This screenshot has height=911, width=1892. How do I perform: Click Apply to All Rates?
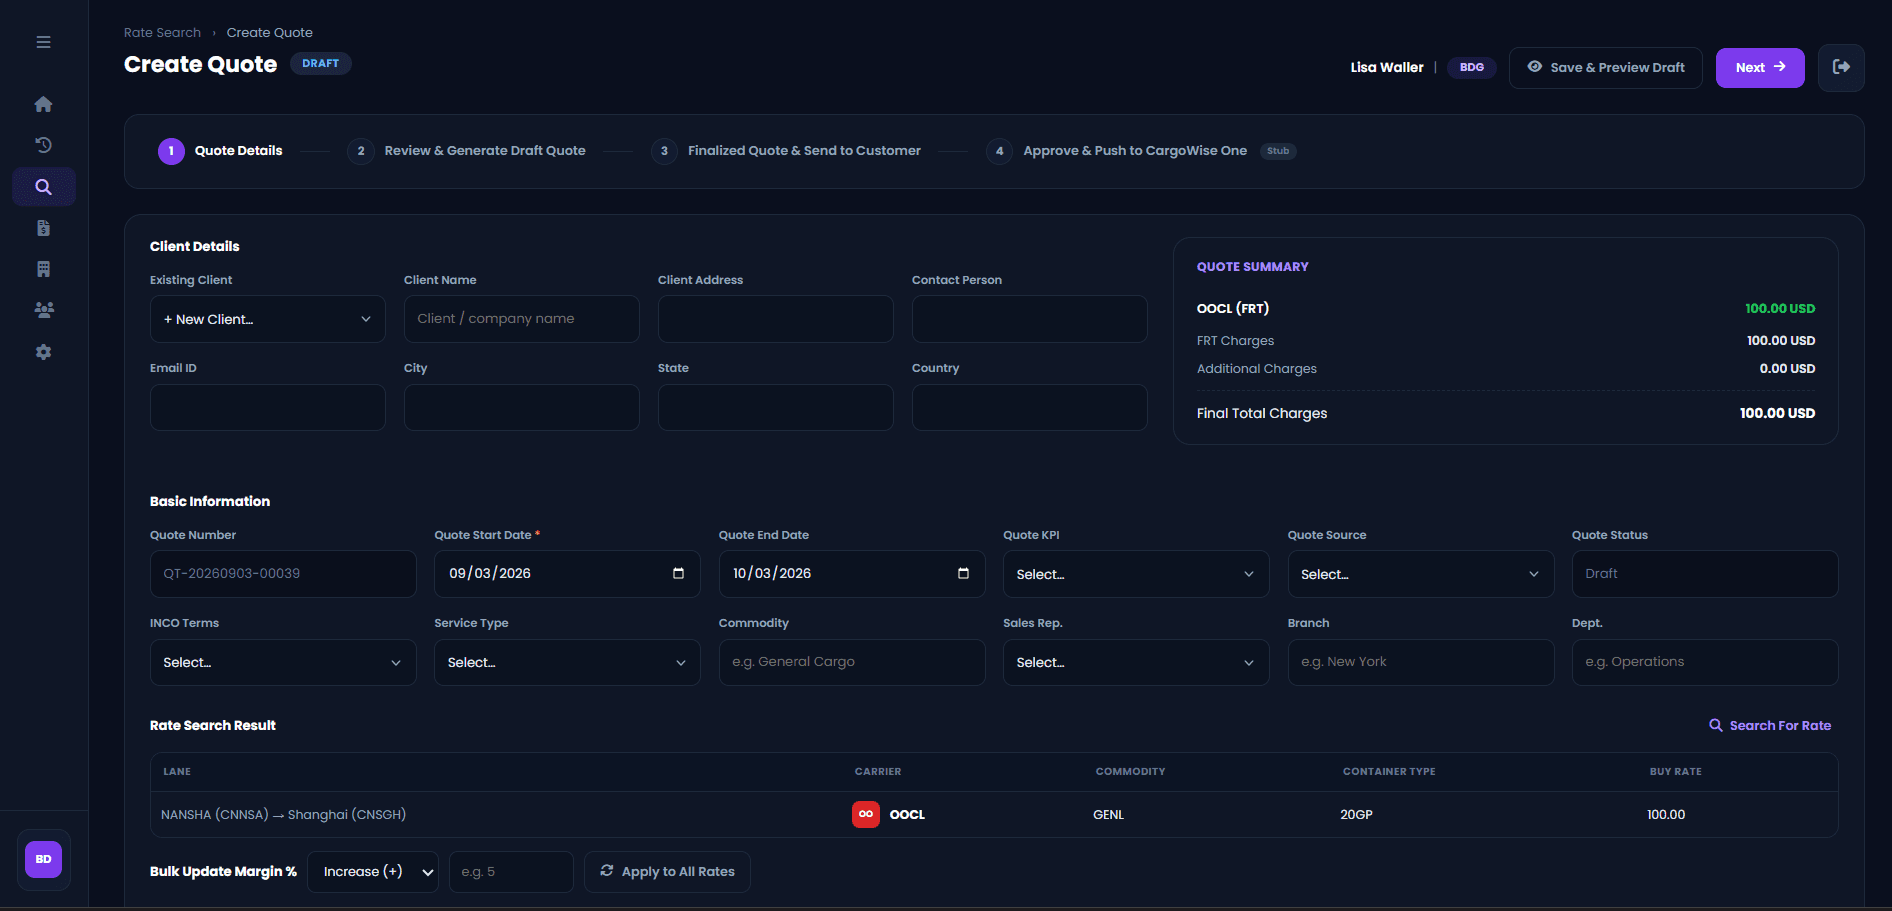(x=667, y=871)
